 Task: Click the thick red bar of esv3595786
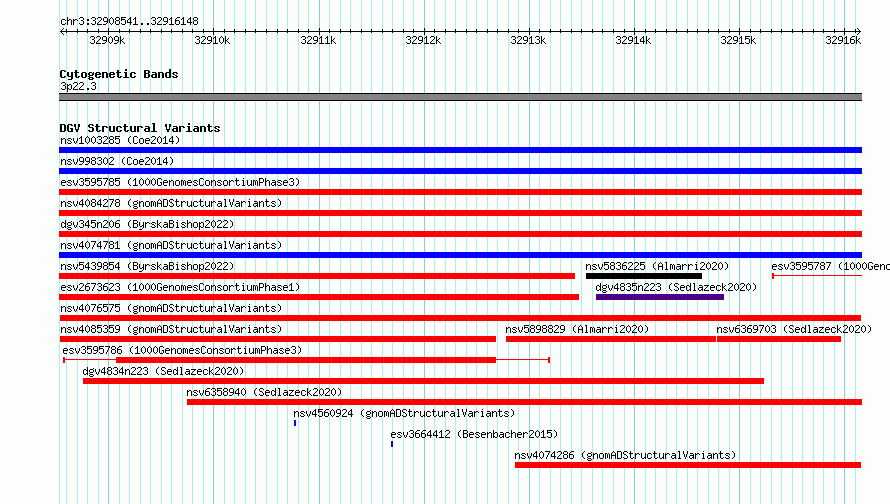(x=306, y=360)
